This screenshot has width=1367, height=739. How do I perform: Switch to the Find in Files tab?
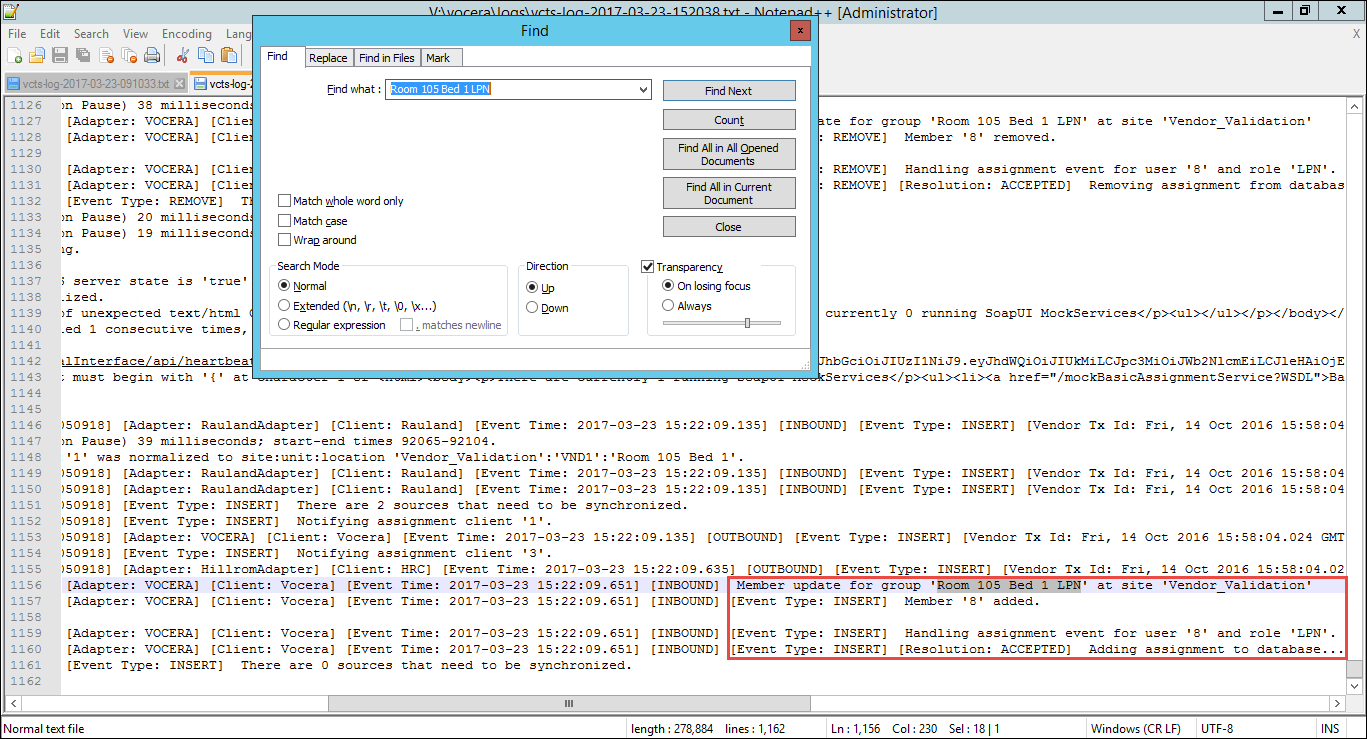[387, 58]
